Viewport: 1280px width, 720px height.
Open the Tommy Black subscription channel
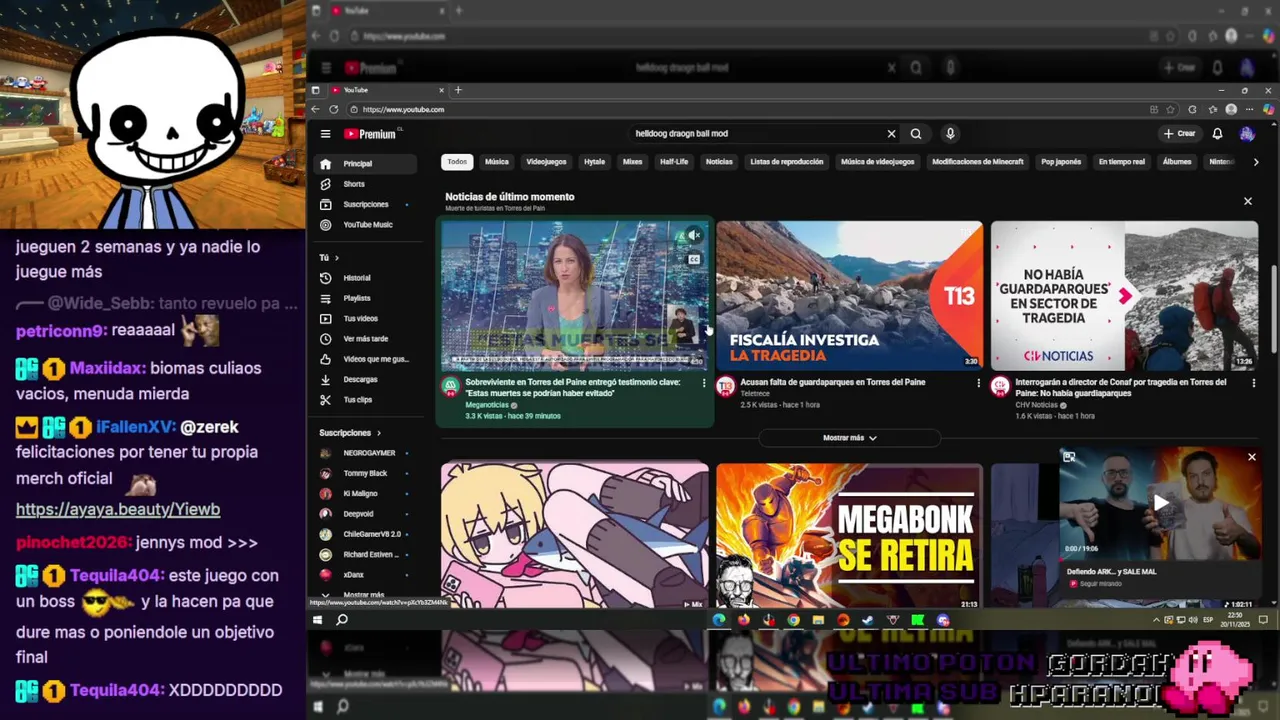click(364, 473)
